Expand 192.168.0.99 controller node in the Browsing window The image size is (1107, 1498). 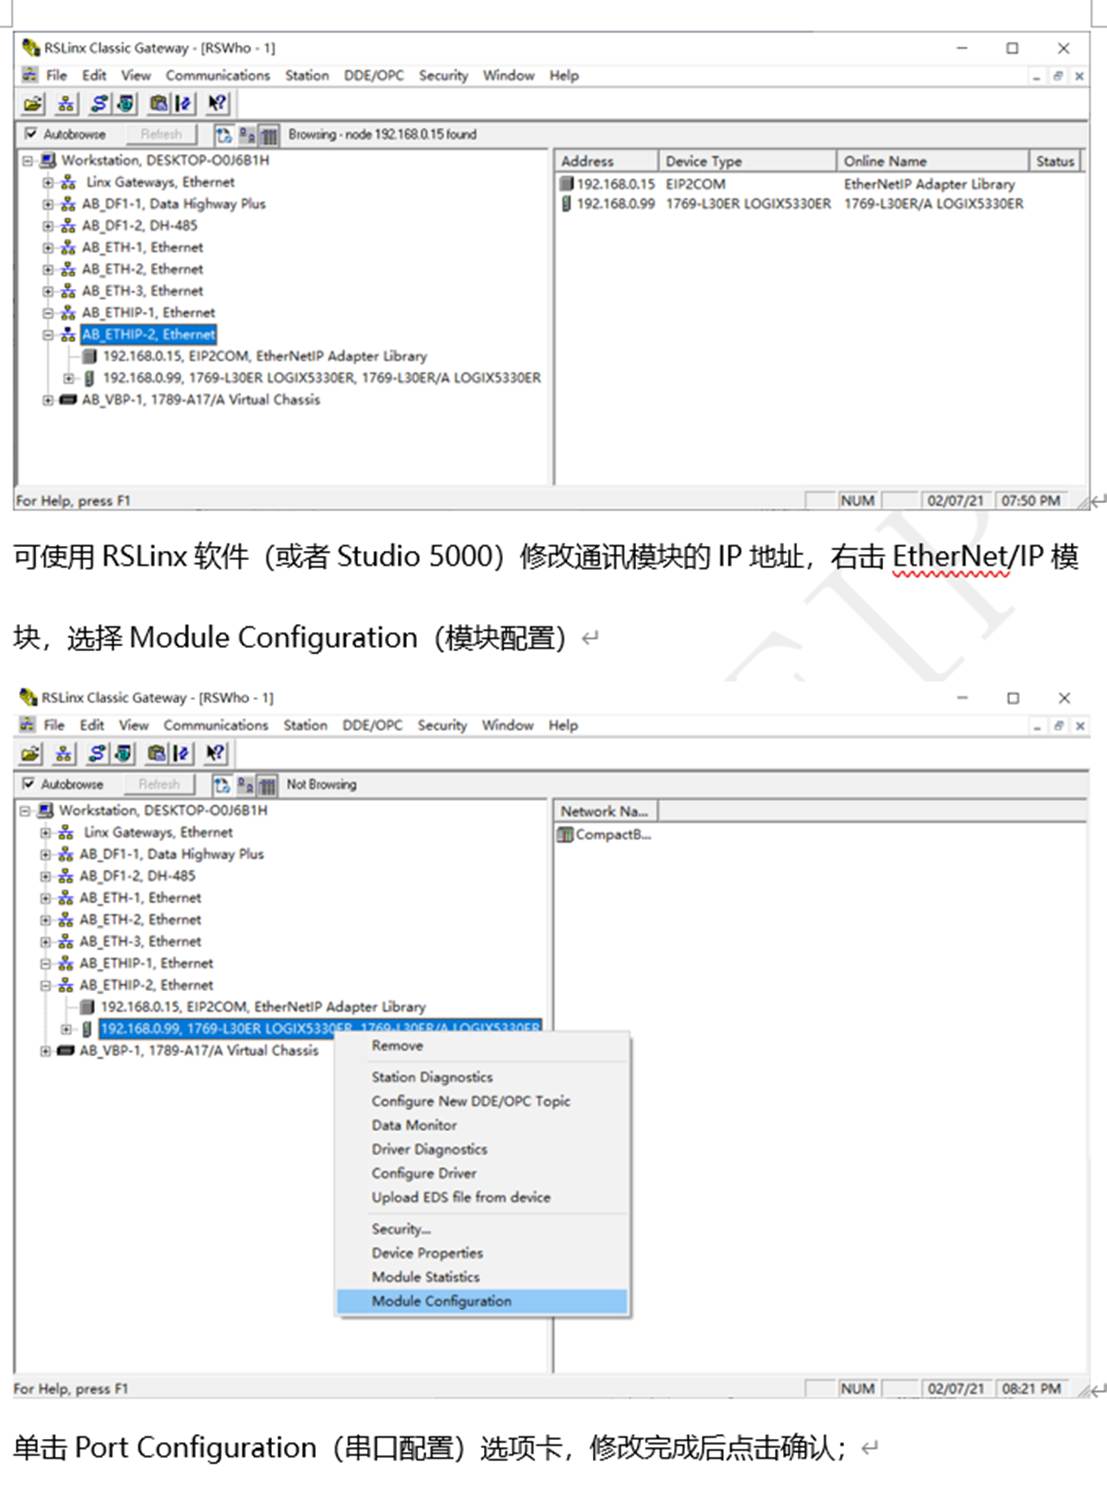pos(68,378)
